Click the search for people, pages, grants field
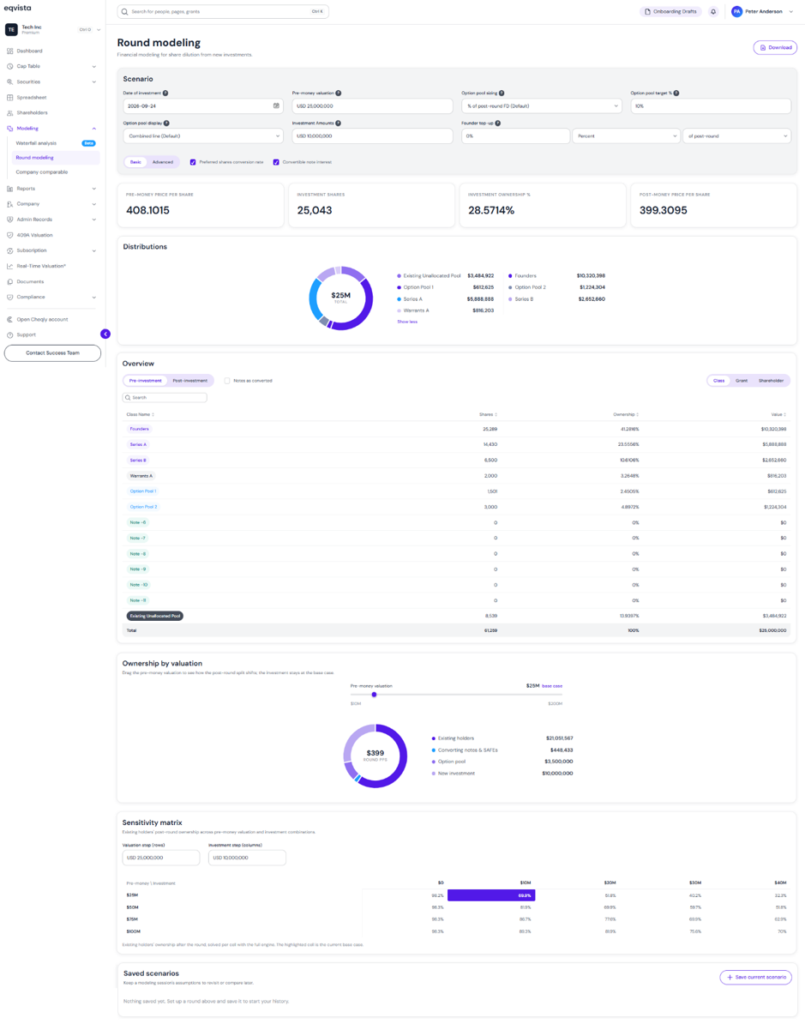Image resolution: width=805 pixels, height=1024 pixels. tap(223, 12)
